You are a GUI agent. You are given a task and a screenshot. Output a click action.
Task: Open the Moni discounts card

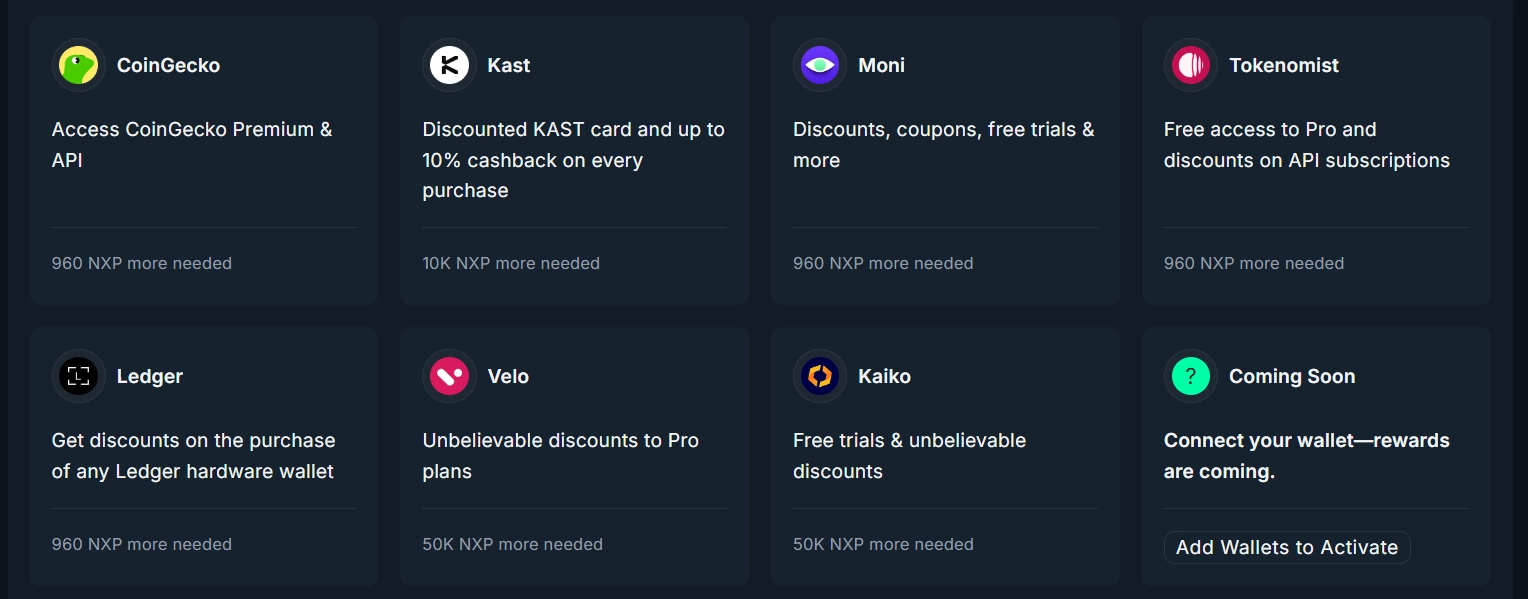tap(945, 160)
